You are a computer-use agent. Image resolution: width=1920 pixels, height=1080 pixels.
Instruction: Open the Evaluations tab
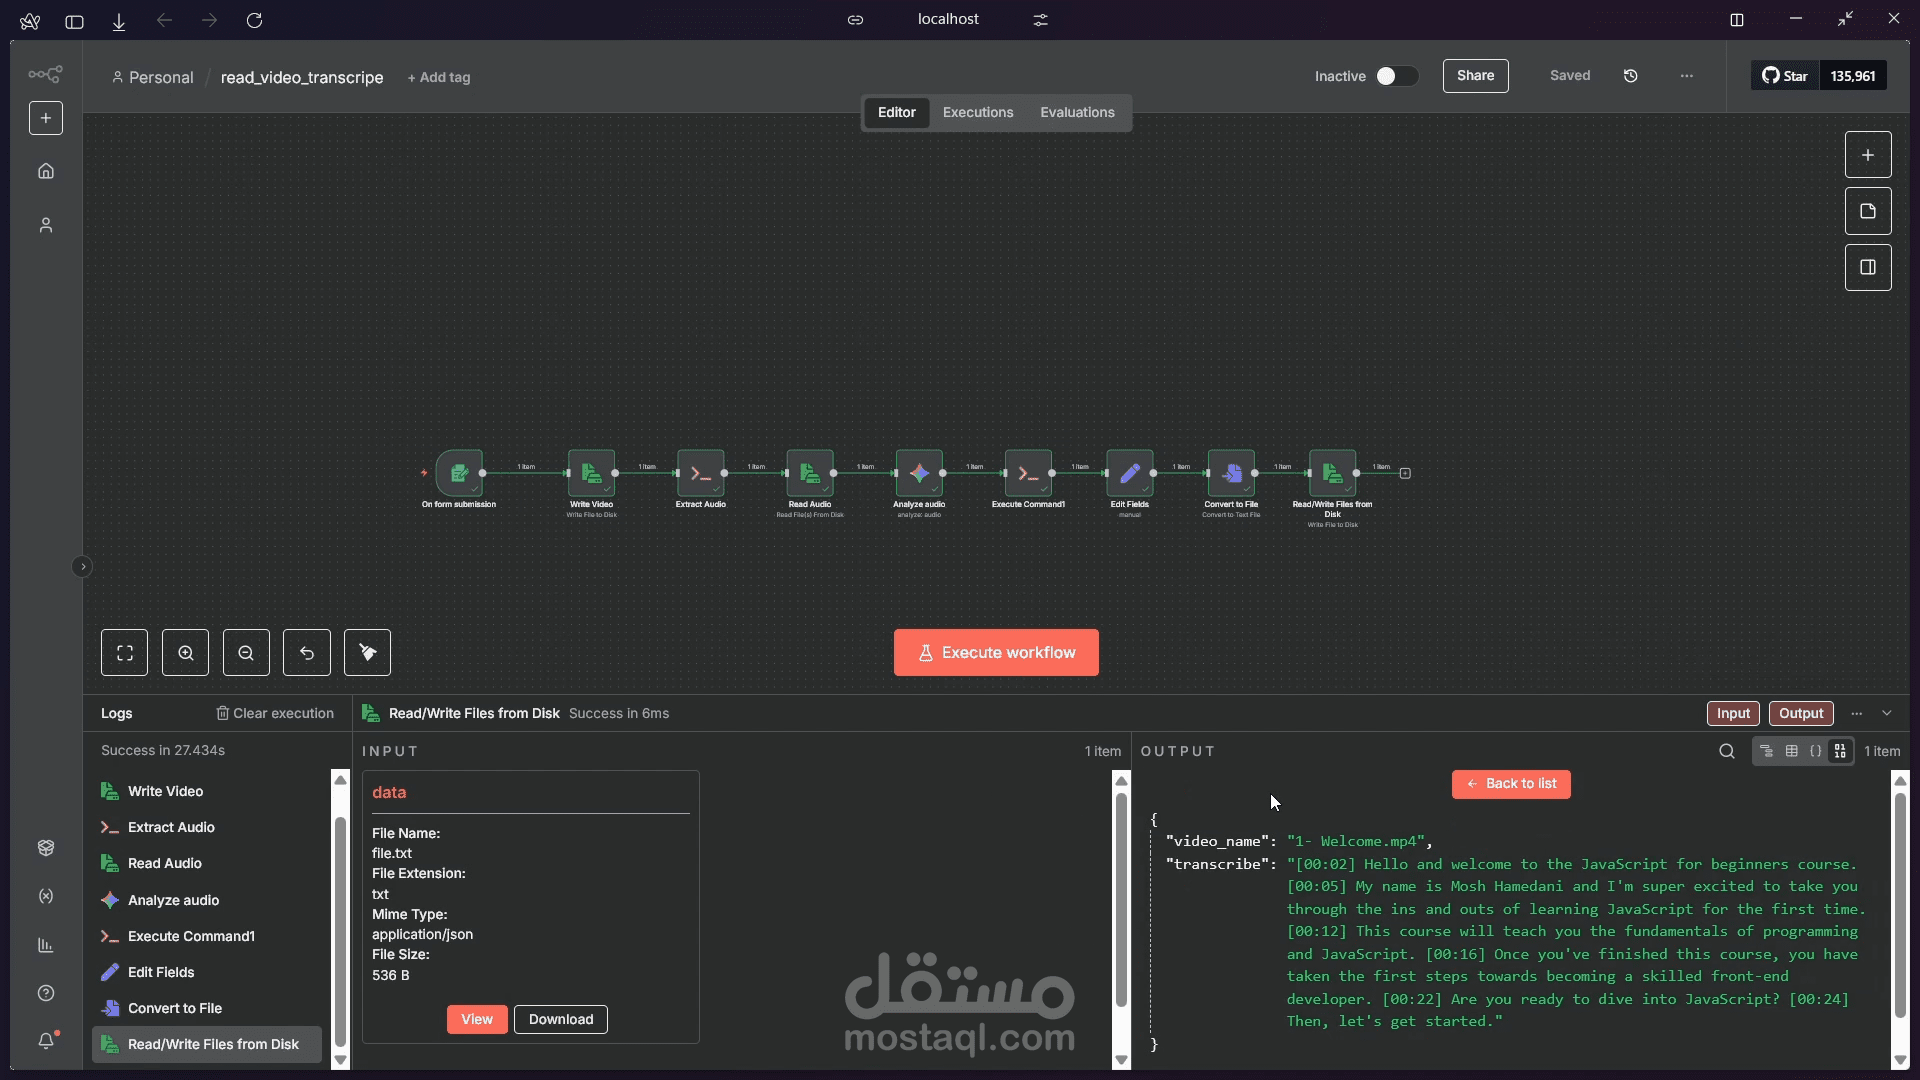pyautogui.click(x=1077, y=112)
